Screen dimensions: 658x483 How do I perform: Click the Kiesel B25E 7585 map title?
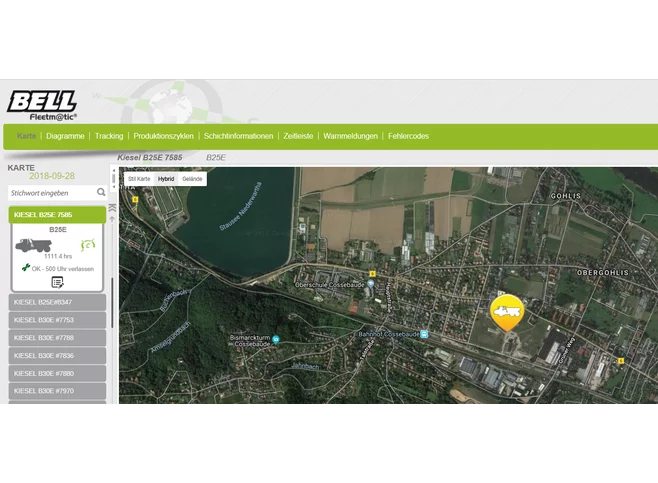[x=150, y=158]
